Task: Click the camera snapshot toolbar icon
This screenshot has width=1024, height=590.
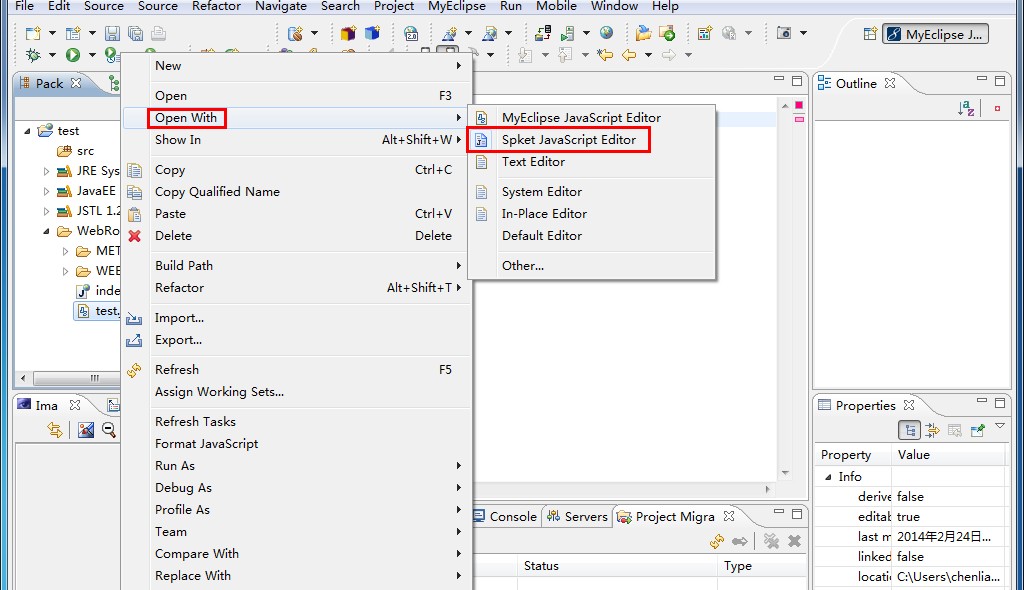Action: coord(784,33)
